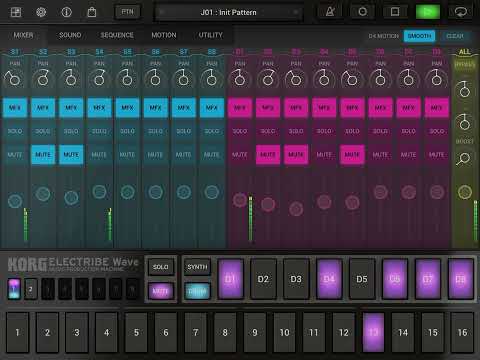Select the D8 drum pad
480x360 pixels.
coord(460,279)
